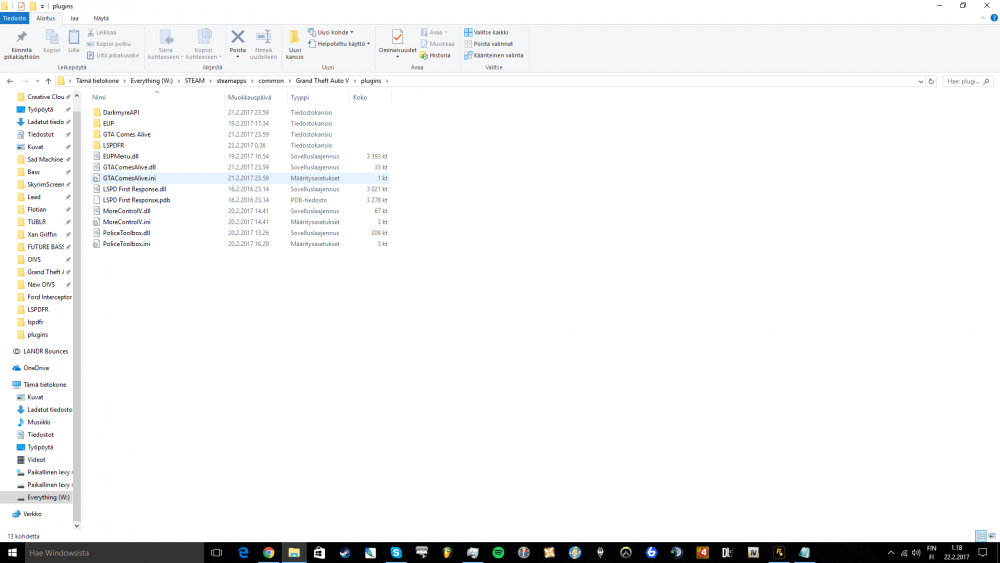Open Uusi kohde dropdown
This screenshot has height=563, width=1000.
point(330,32)
